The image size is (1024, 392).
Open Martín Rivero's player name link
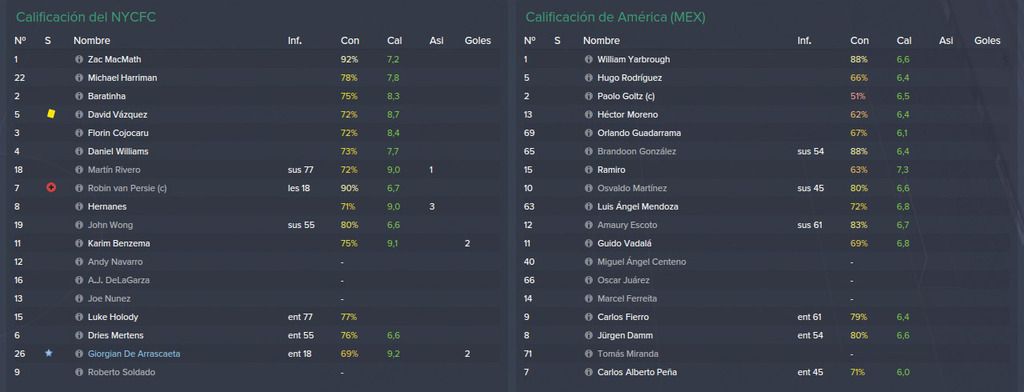[x=114, y=170]
